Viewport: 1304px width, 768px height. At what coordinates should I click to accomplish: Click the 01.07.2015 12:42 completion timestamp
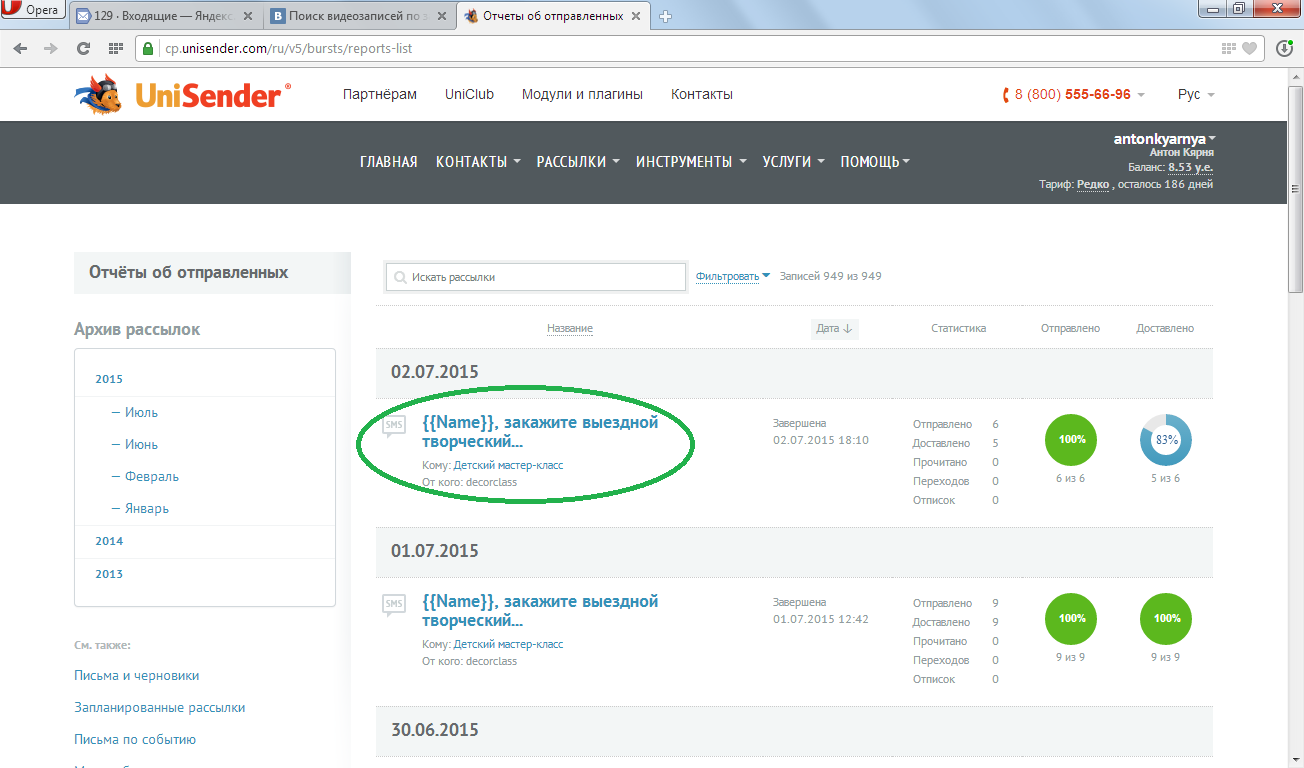(x=821, y=619)
